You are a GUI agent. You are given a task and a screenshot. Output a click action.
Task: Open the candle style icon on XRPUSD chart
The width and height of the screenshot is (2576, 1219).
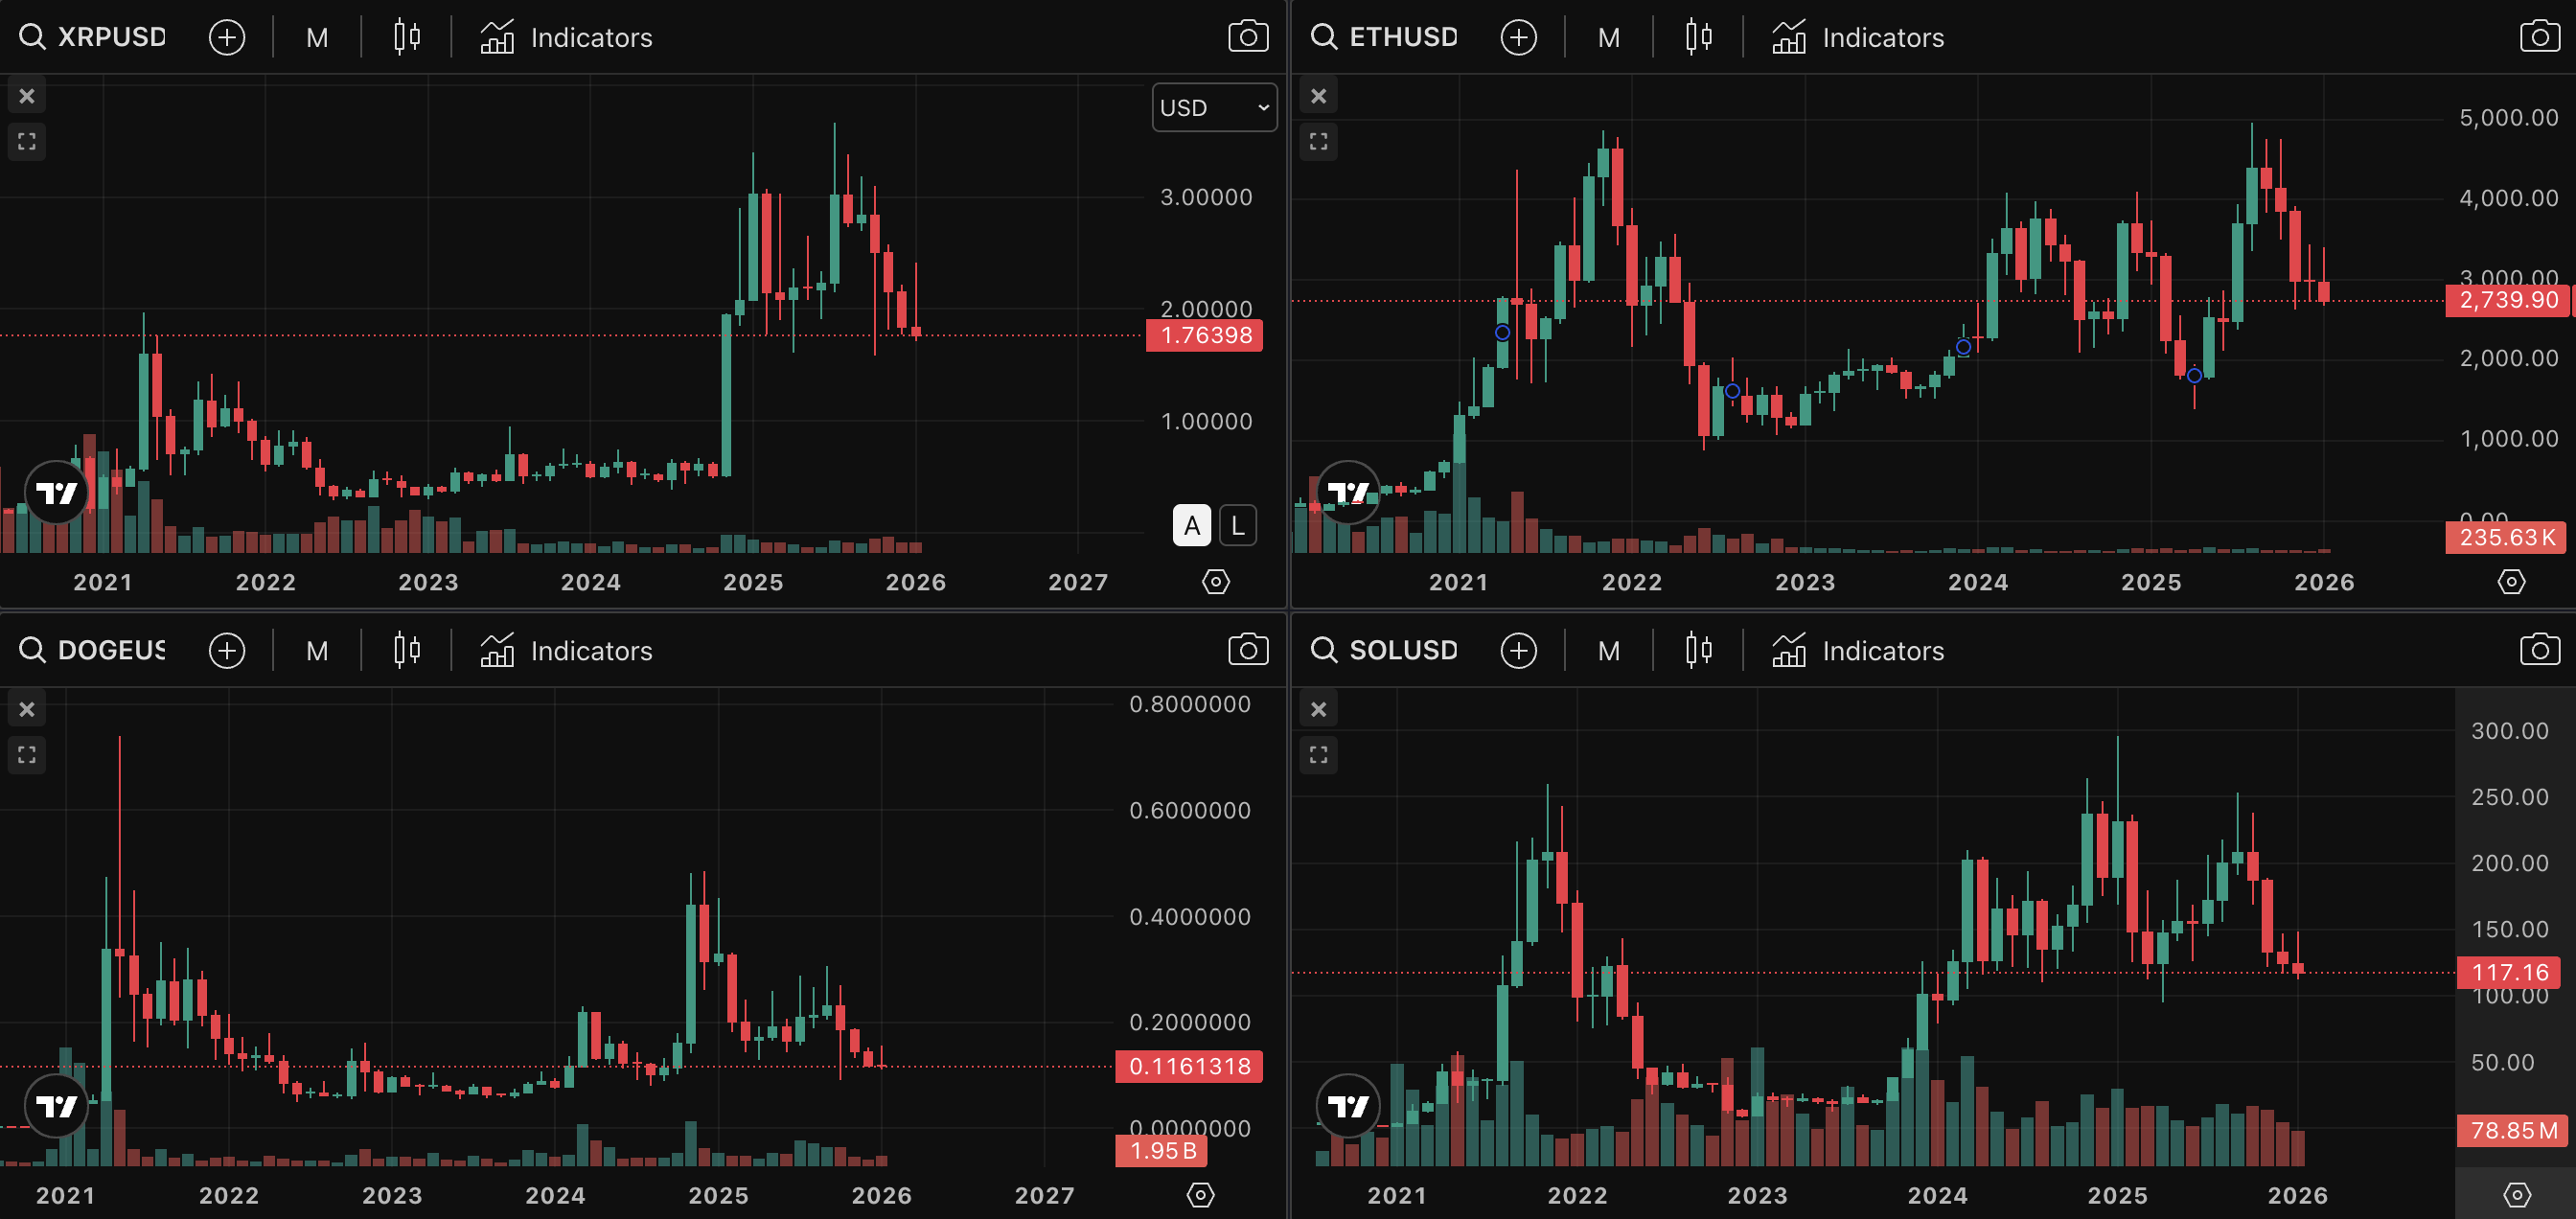[405, 36]
